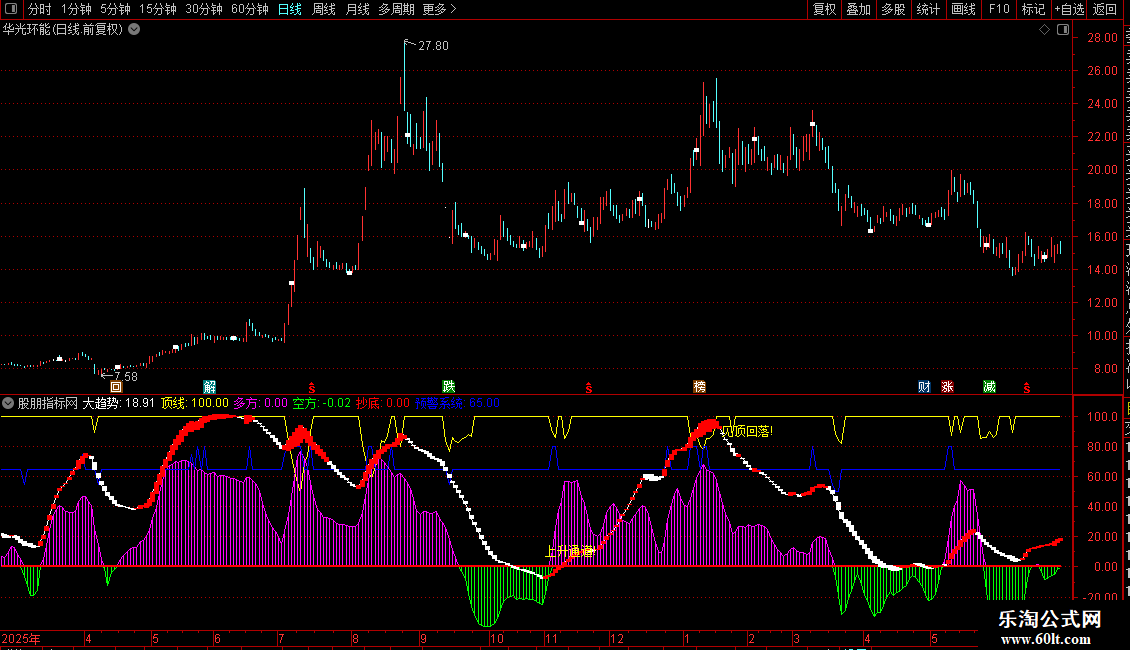Viewport: 1130px width, 650px height.
Task: Select the 1分钟 period tab
Action: point(76,9)
